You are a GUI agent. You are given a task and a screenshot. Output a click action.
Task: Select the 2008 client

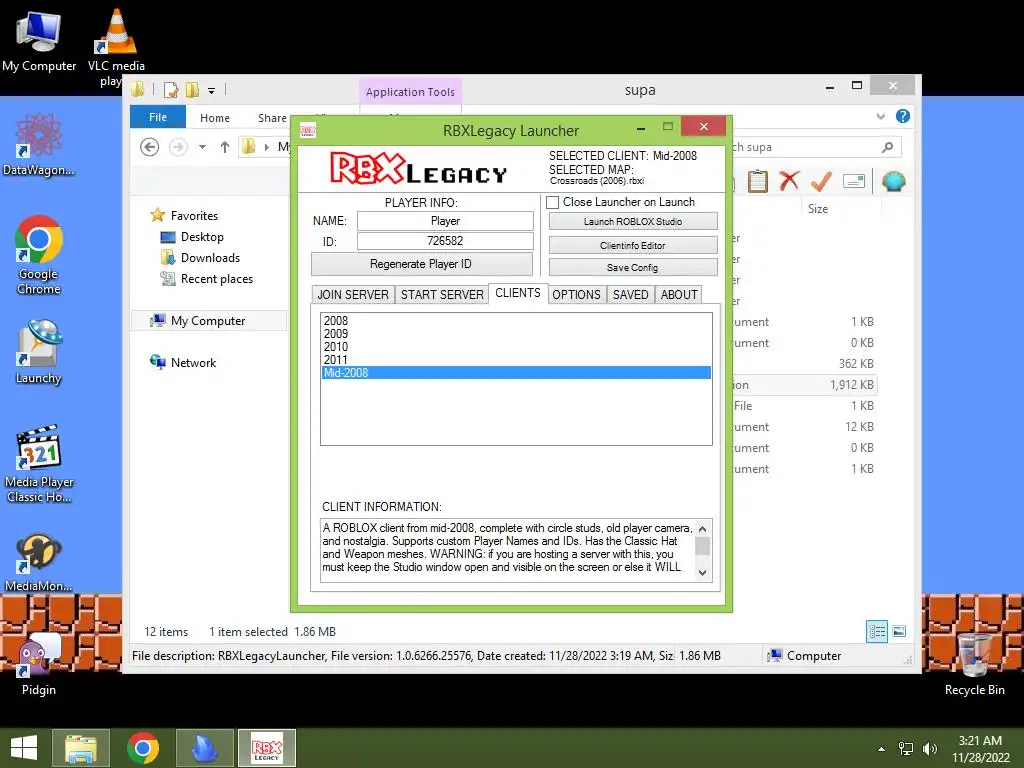click(516, 321)
